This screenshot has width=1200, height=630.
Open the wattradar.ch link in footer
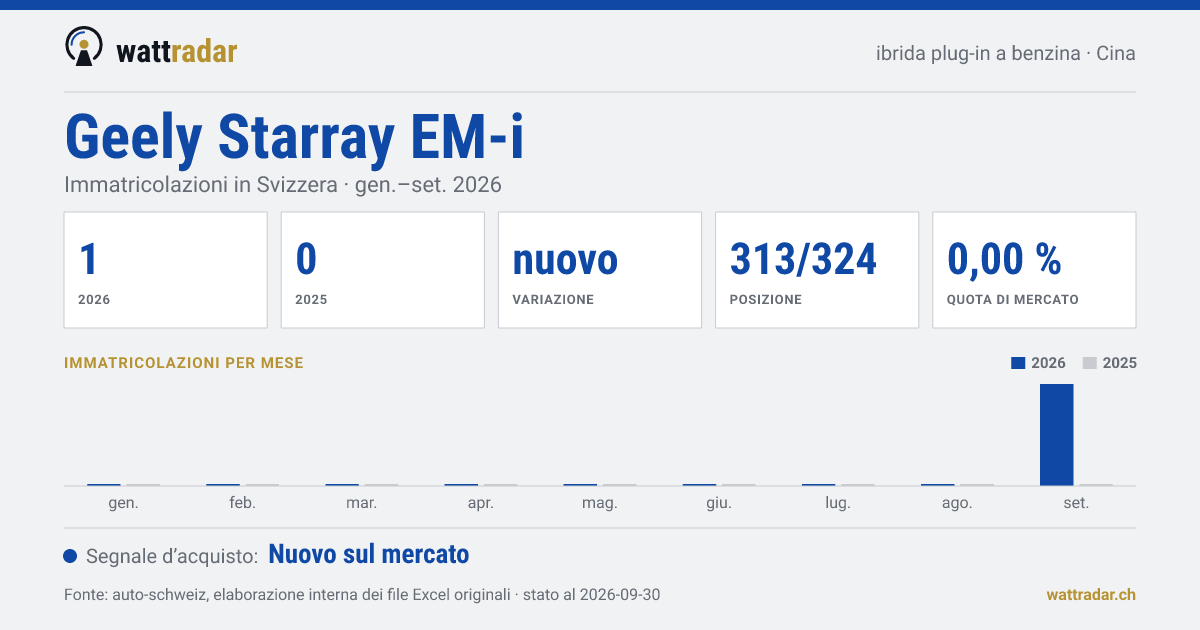tap(1091, 595)
